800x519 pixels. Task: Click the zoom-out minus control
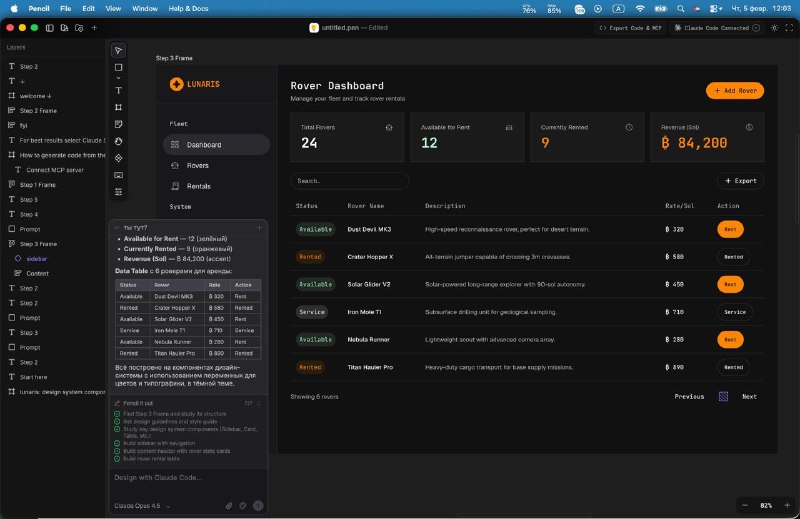click(746, 505)
